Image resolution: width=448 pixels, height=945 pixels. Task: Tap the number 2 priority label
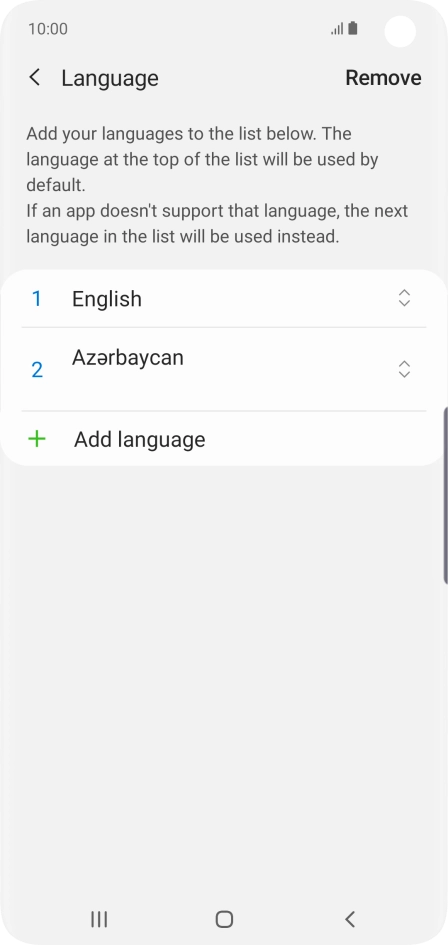[x=37, y=370]
